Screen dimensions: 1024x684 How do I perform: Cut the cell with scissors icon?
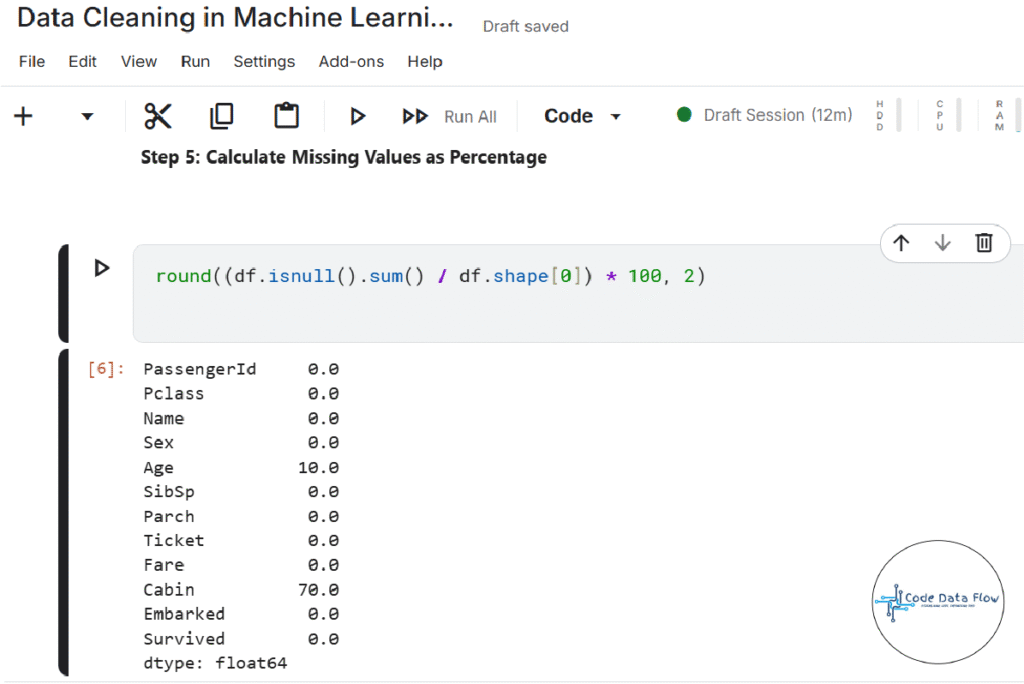(x=158, y=116)
